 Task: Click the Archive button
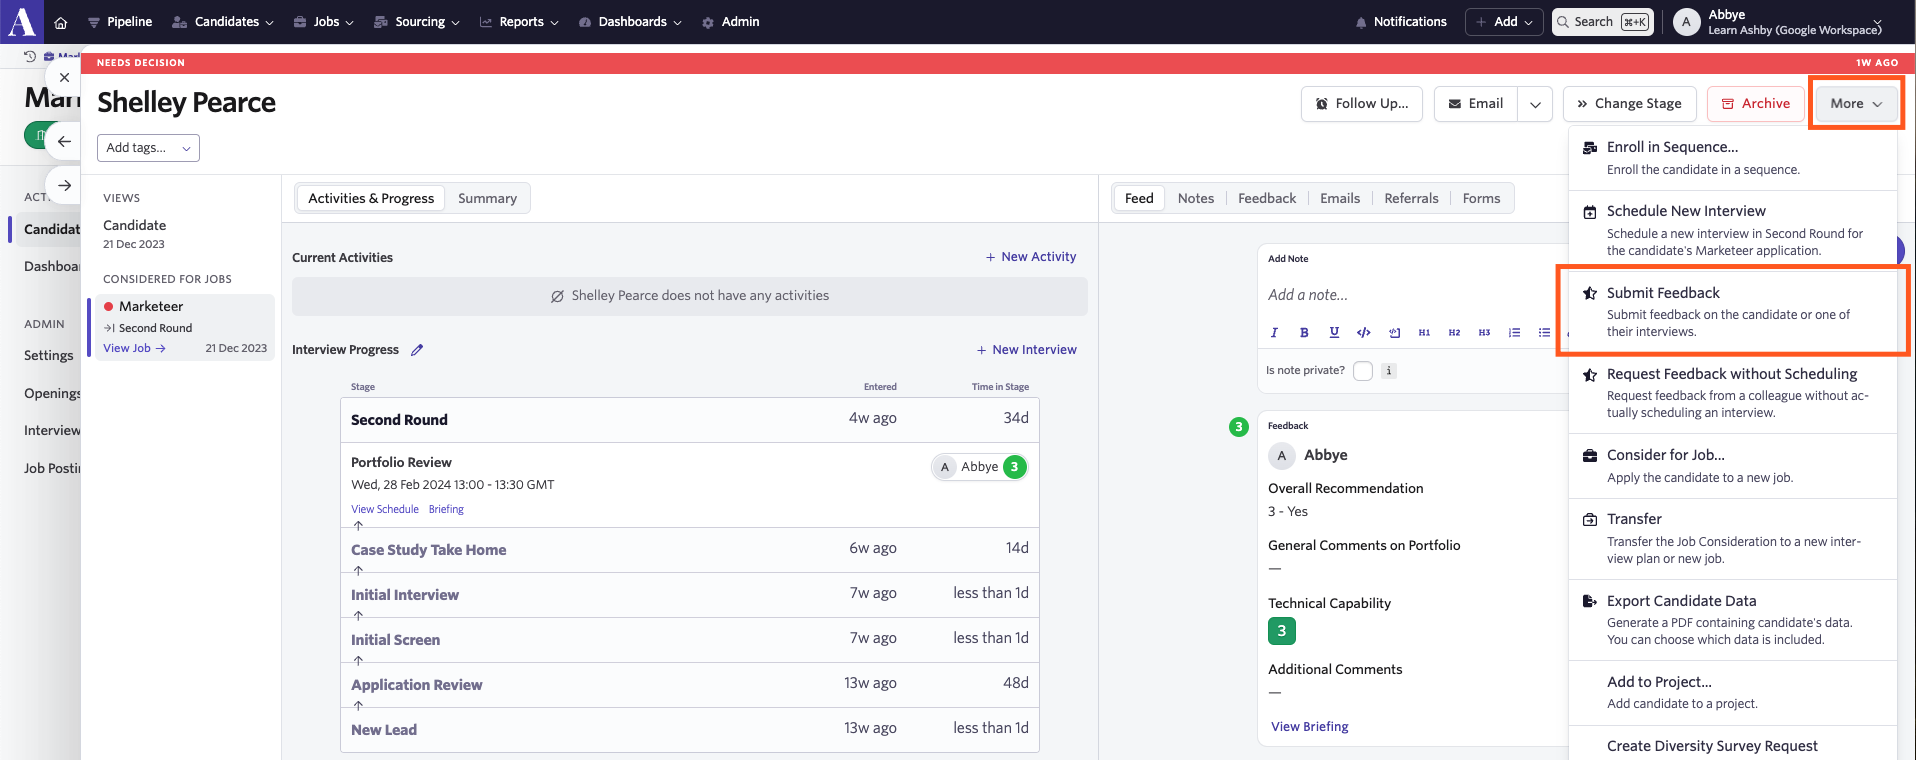[1755, 104]
